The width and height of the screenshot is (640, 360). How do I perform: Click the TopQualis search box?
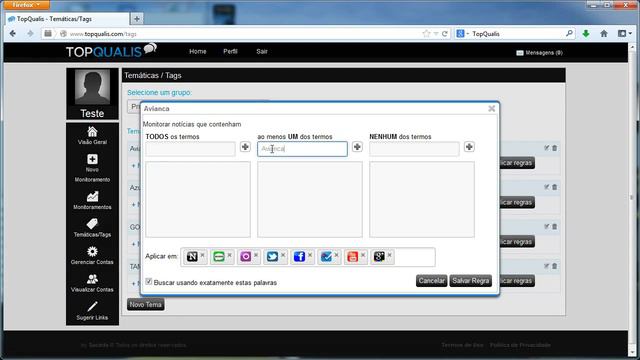point(516,34)
